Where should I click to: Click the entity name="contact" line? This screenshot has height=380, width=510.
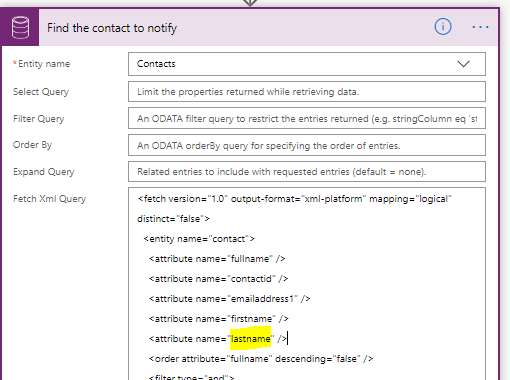(x=199, y=239)
